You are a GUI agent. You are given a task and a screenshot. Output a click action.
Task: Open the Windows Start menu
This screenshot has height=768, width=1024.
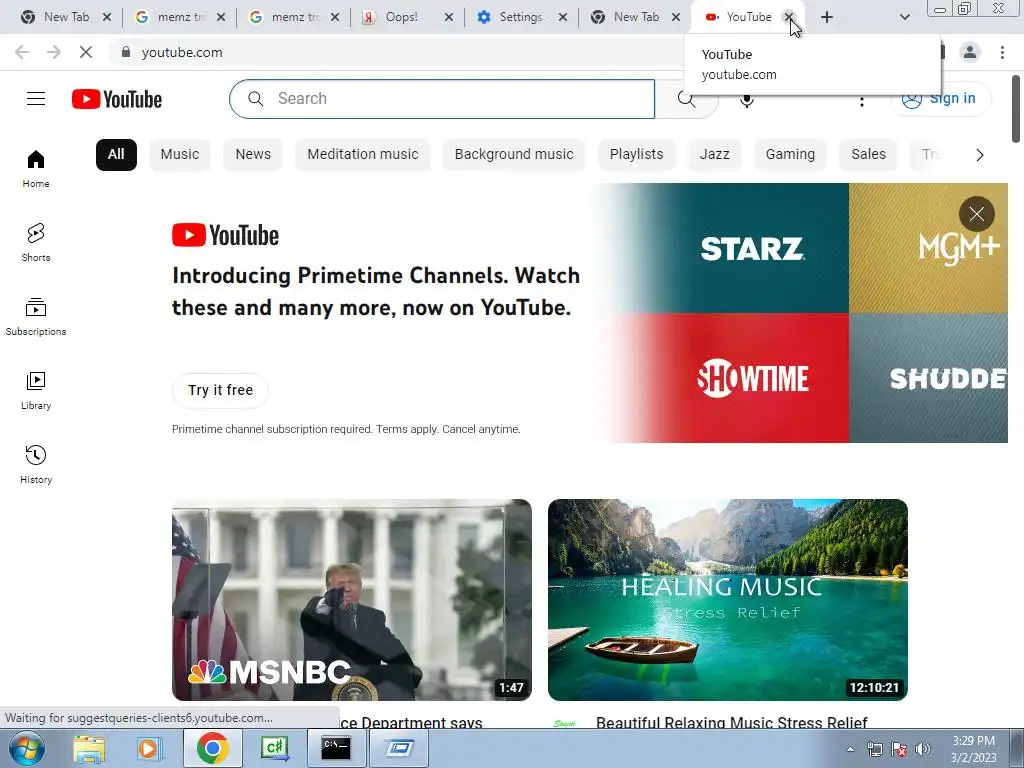[25, 748]
